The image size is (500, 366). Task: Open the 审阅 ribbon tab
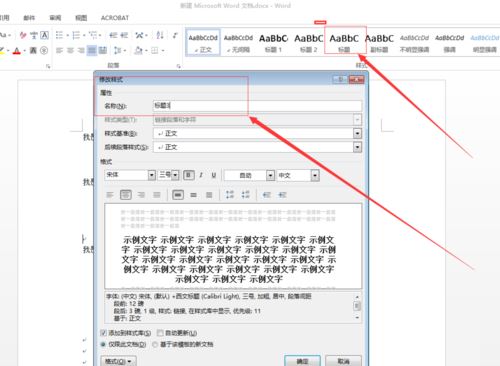coord(55,18)
